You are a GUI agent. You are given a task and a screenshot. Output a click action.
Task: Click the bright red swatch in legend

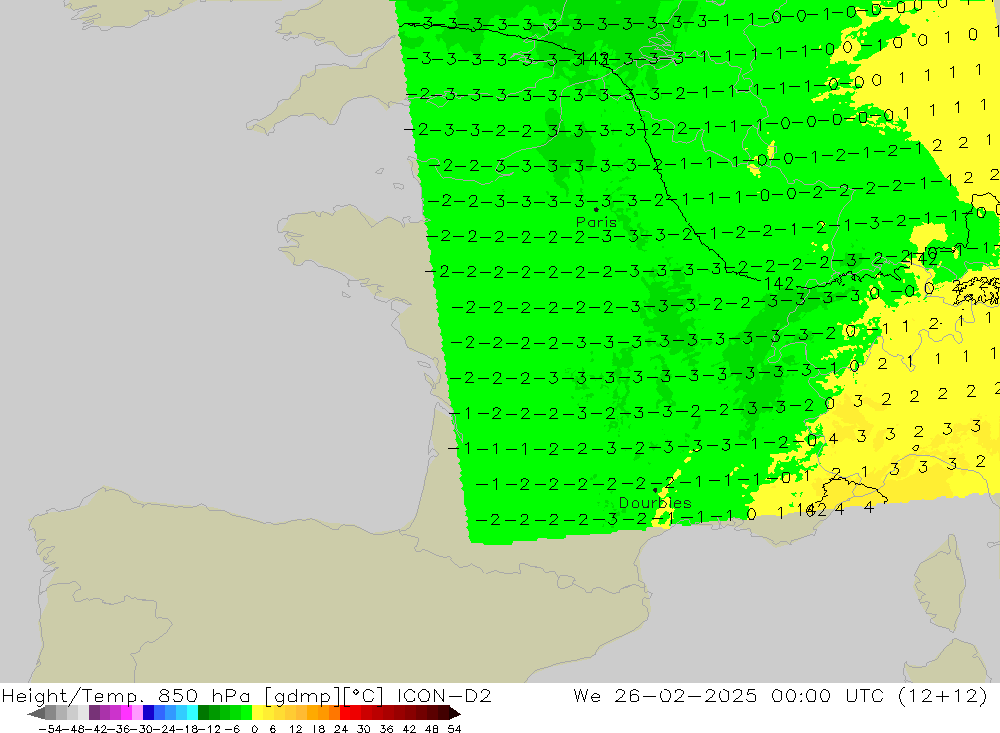(x=345, y=713)
